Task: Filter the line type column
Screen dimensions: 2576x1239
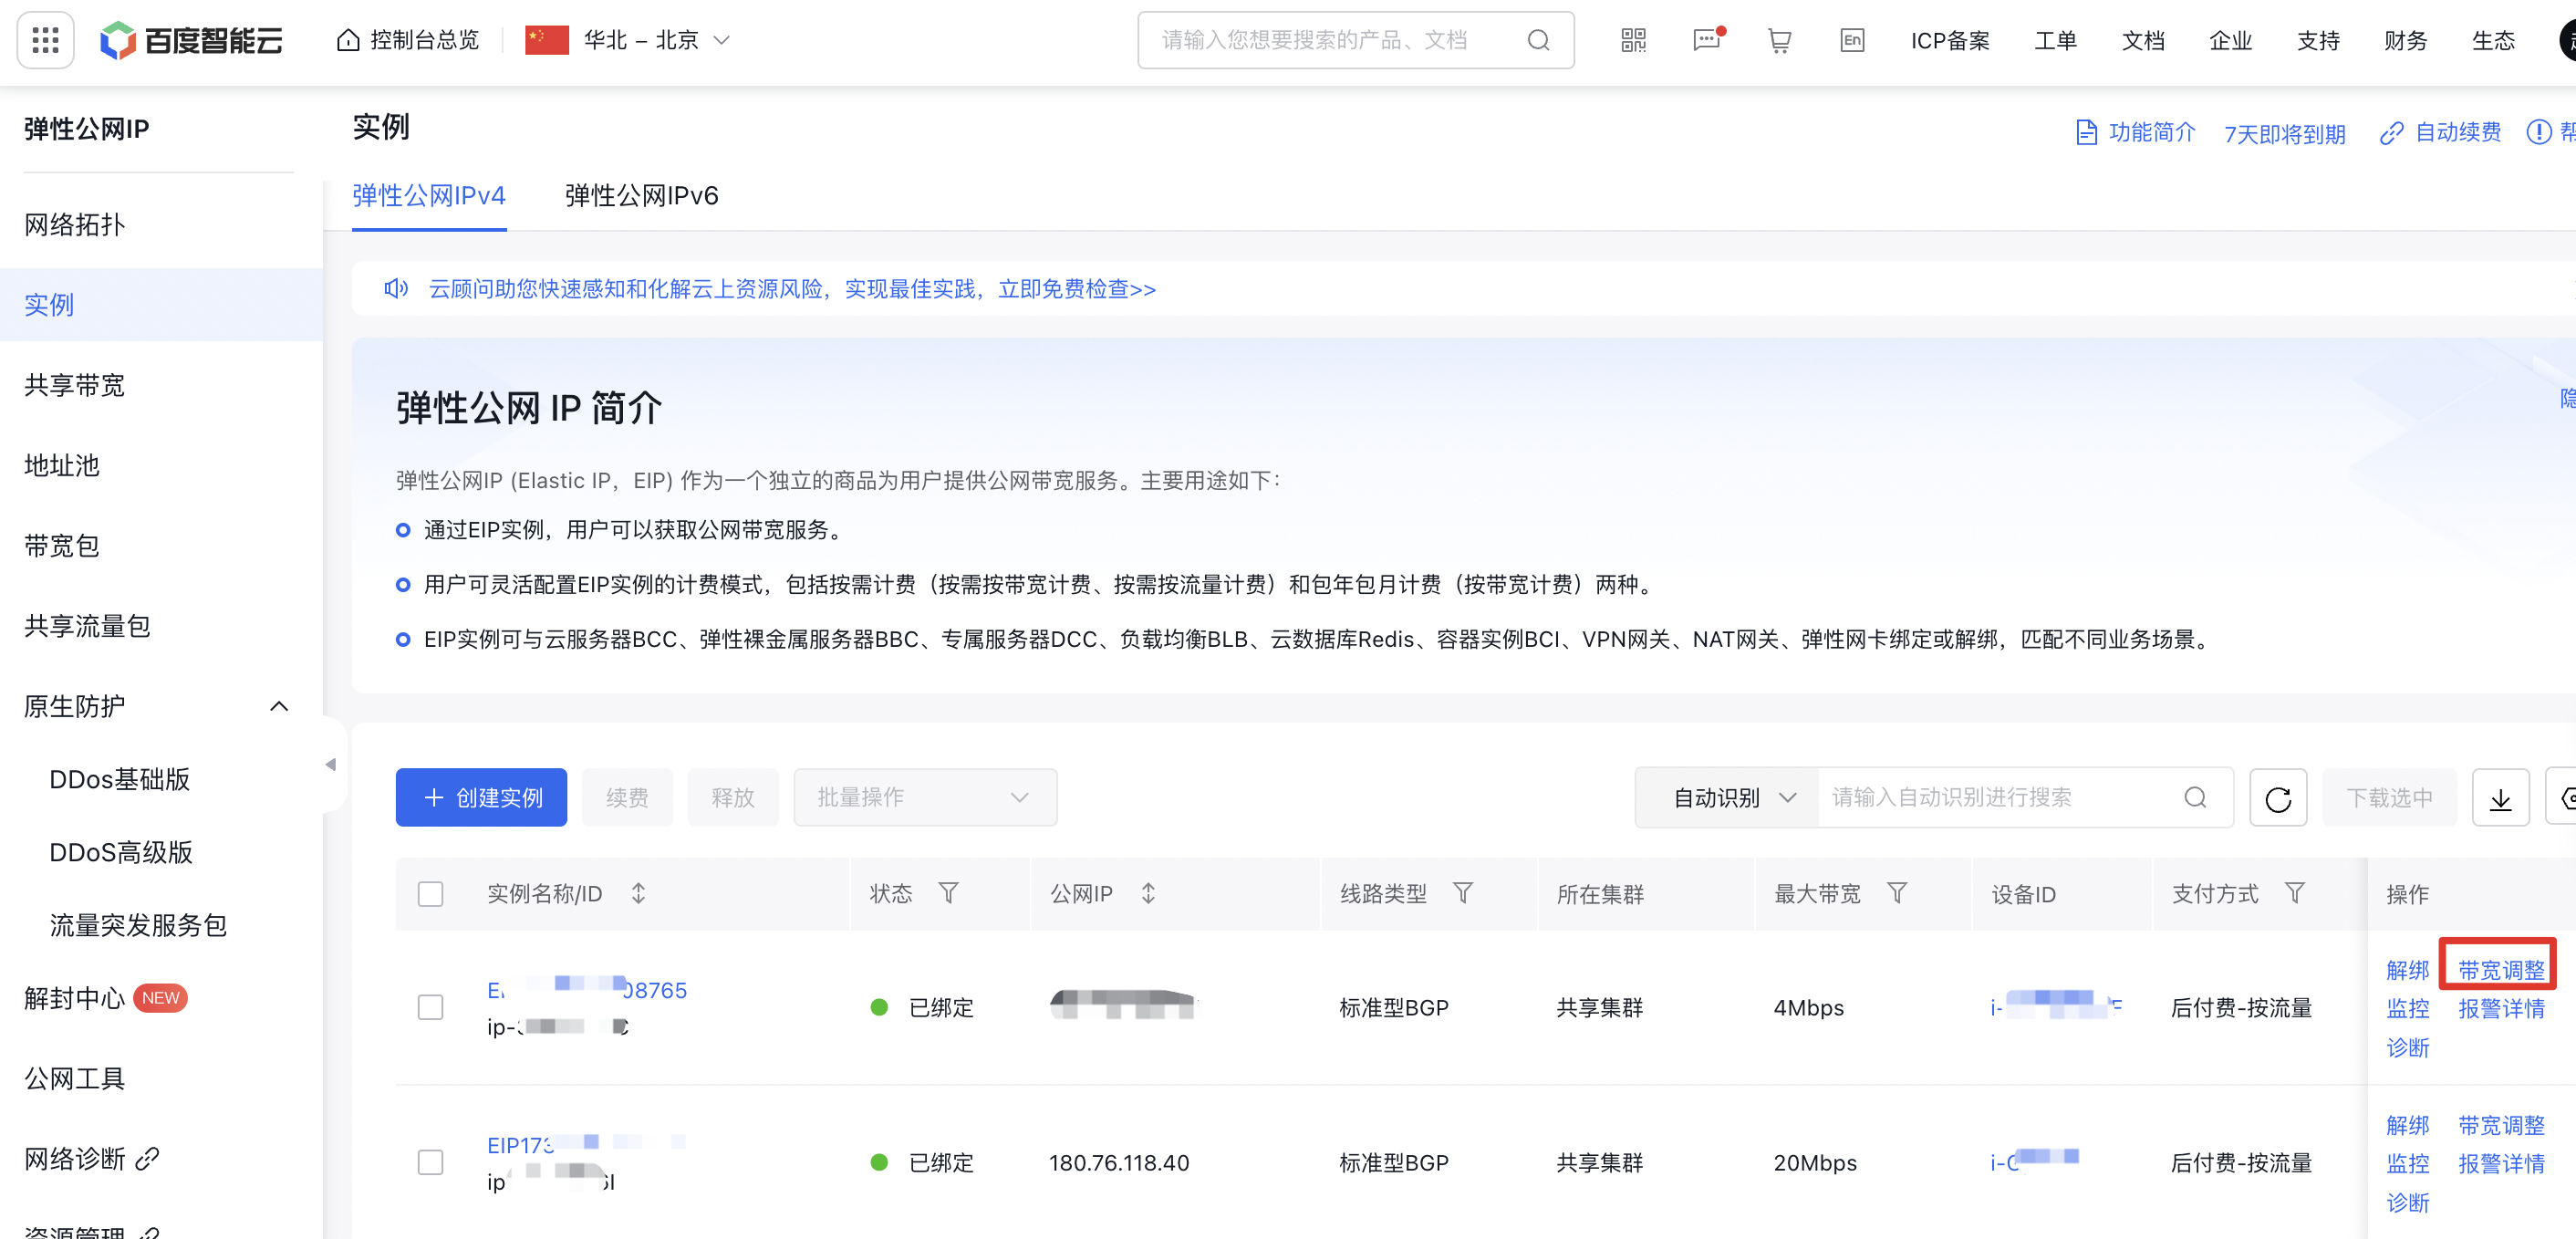Action: point(1462,893)
